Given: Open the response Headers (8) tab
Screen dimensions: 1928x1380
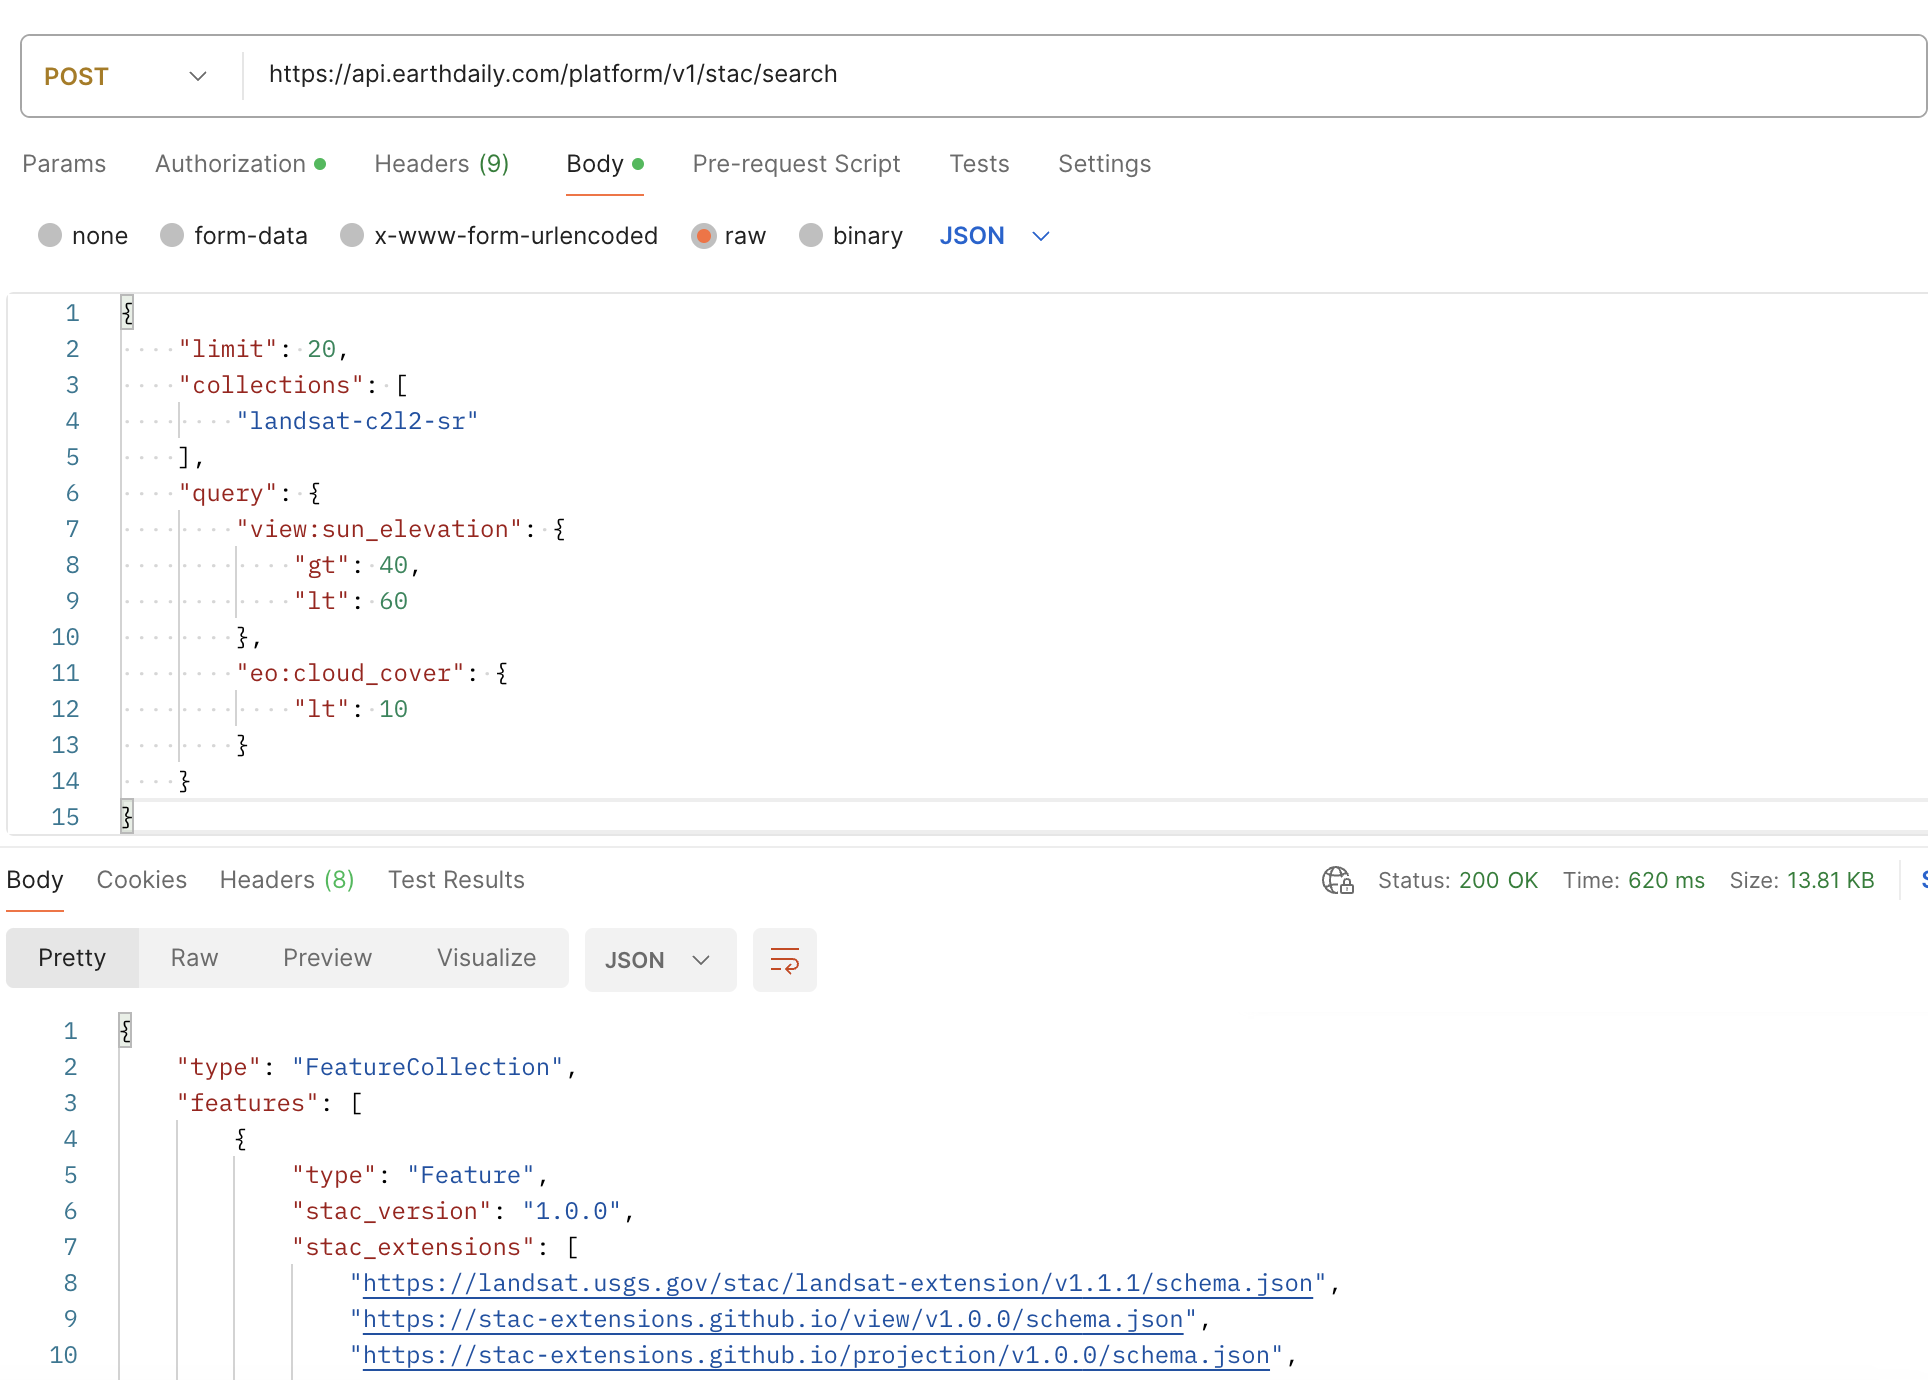Looking at the screenshot, I should tap(287, 880).
